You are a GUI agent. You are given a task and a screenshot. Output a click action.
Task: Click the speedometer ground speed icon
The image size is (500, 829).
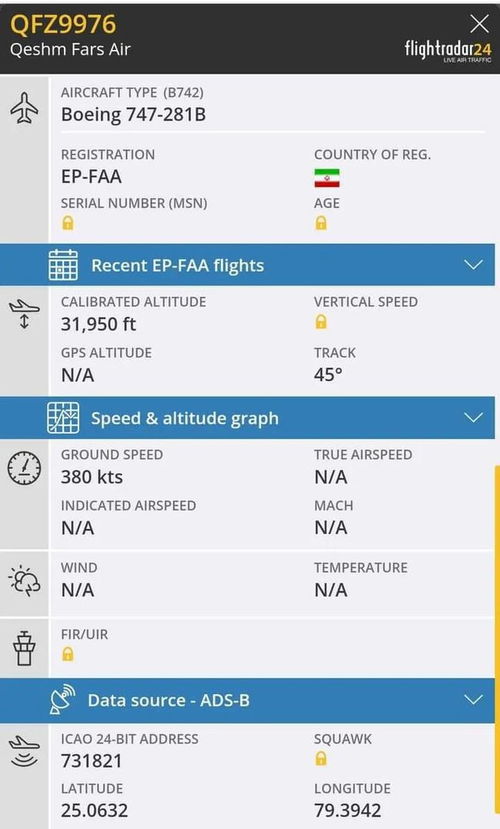click(24, 468)
